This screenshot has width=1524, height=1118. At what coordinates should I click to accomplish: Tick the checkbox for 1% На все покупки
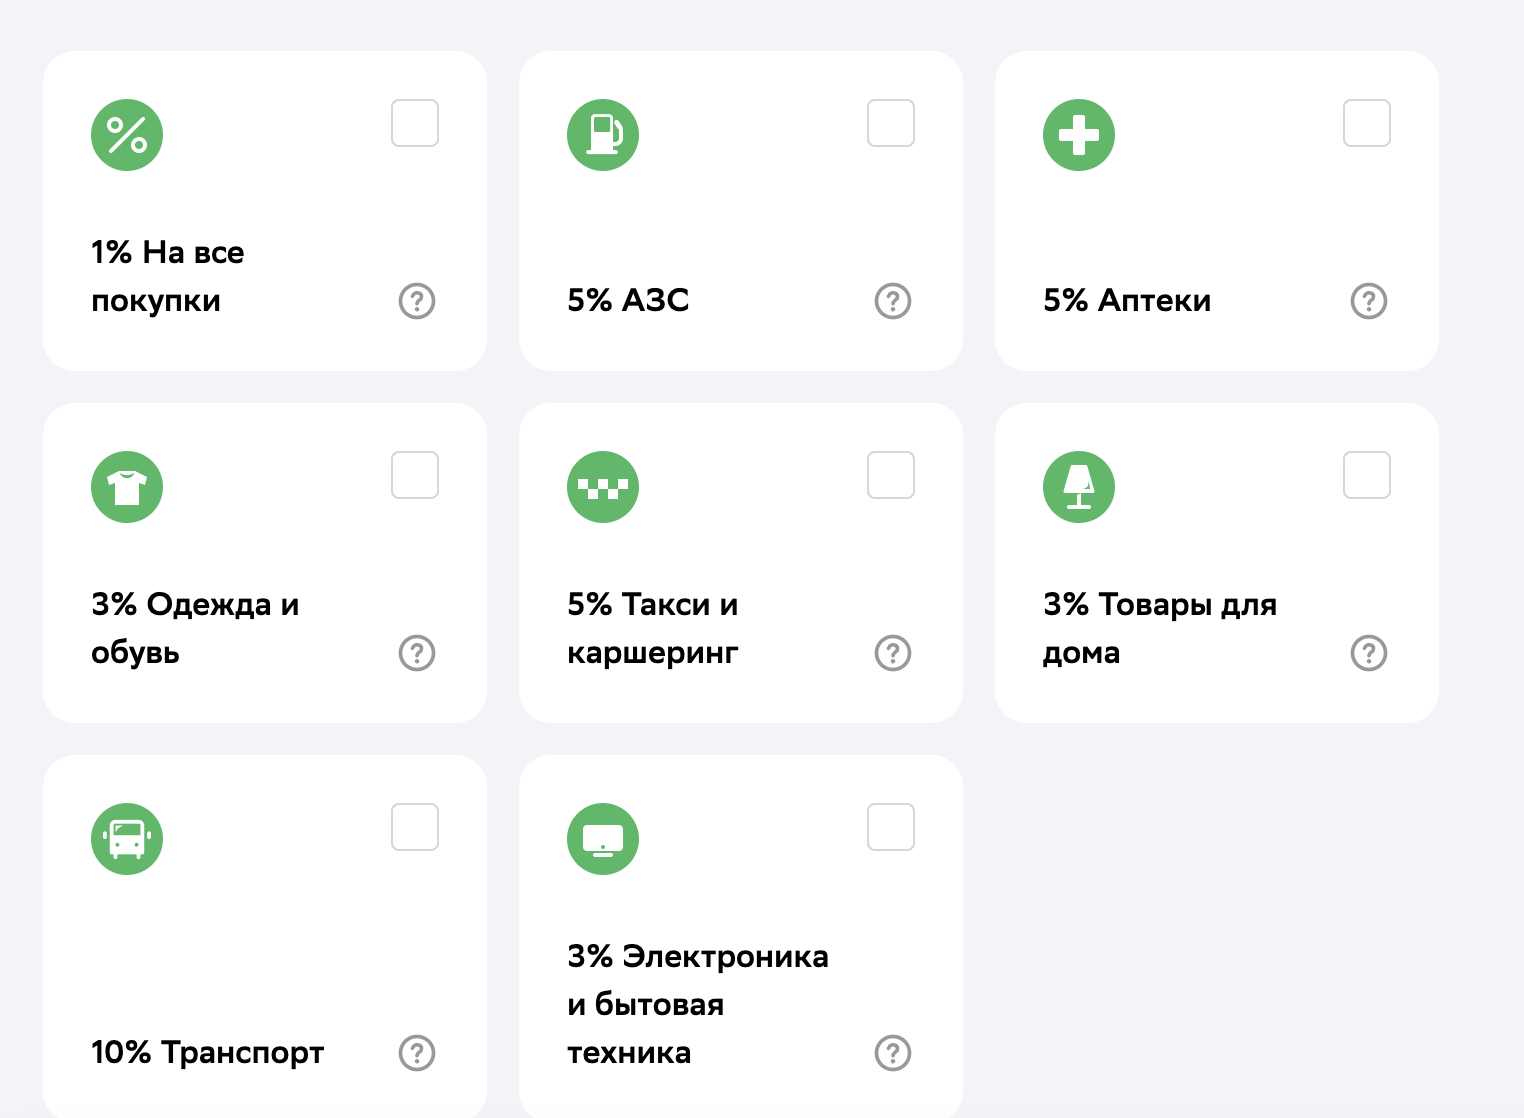tap(415, 123)
